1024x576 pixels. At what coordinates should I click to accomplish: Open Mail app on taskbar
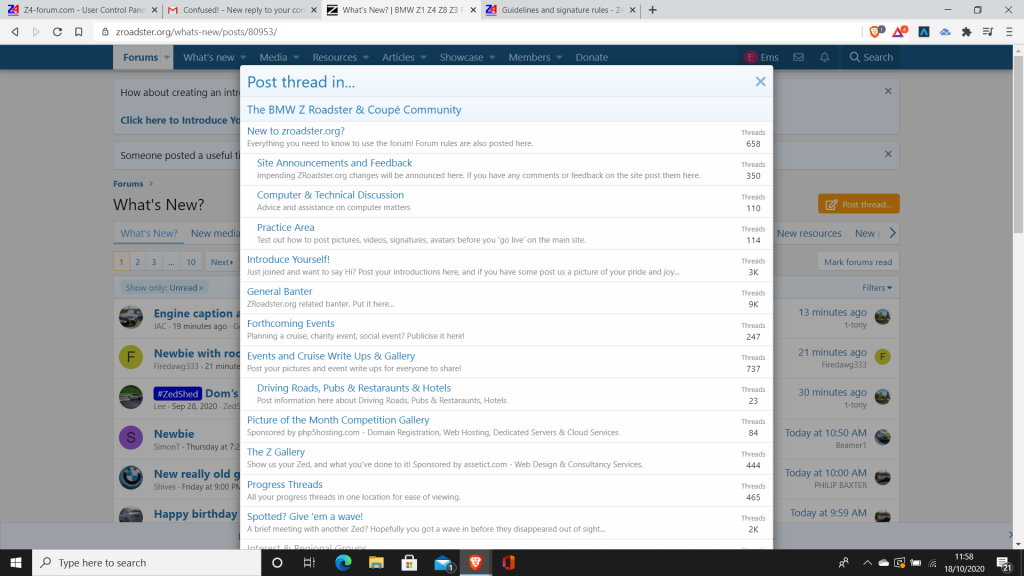click(443, 562)
